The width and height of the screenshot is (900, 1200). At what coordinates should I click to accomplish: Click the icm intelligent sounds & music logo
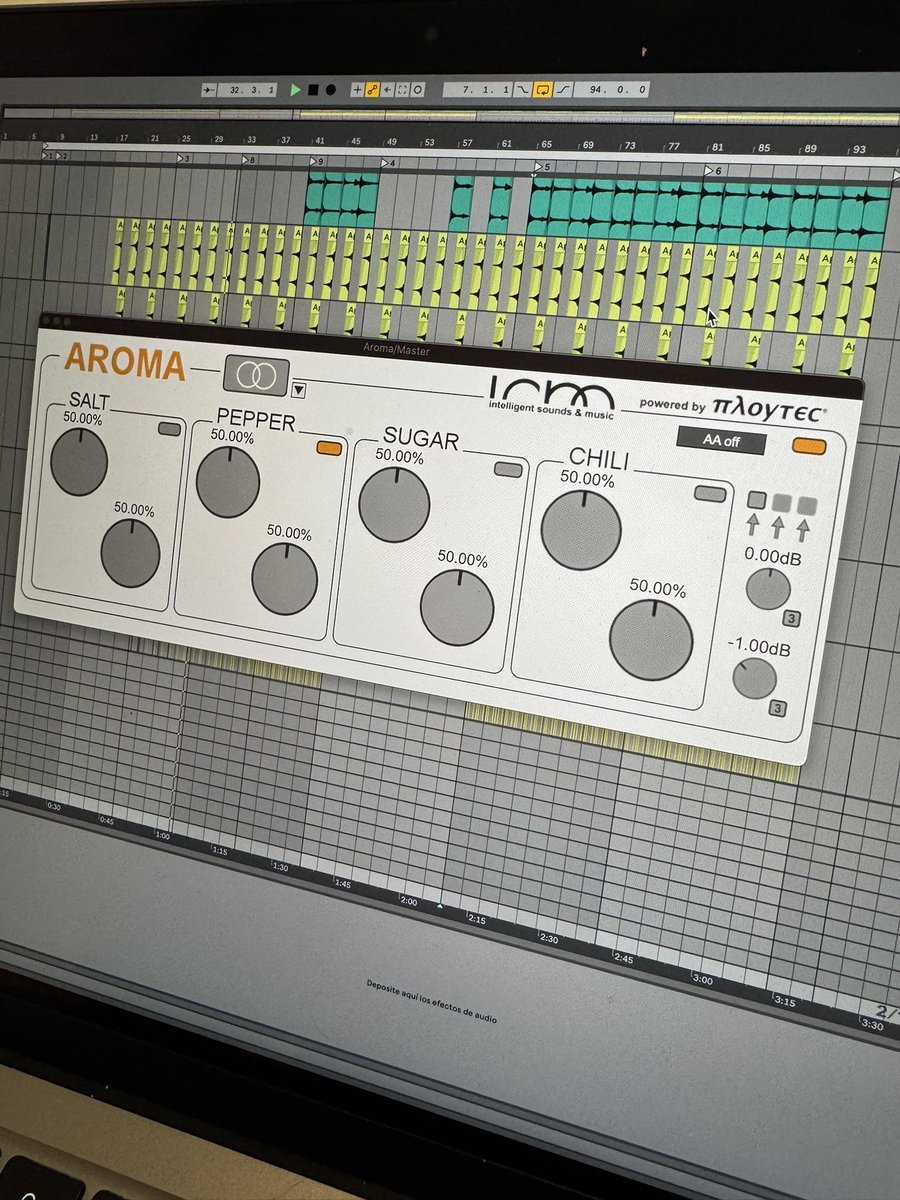coord(553,397)
